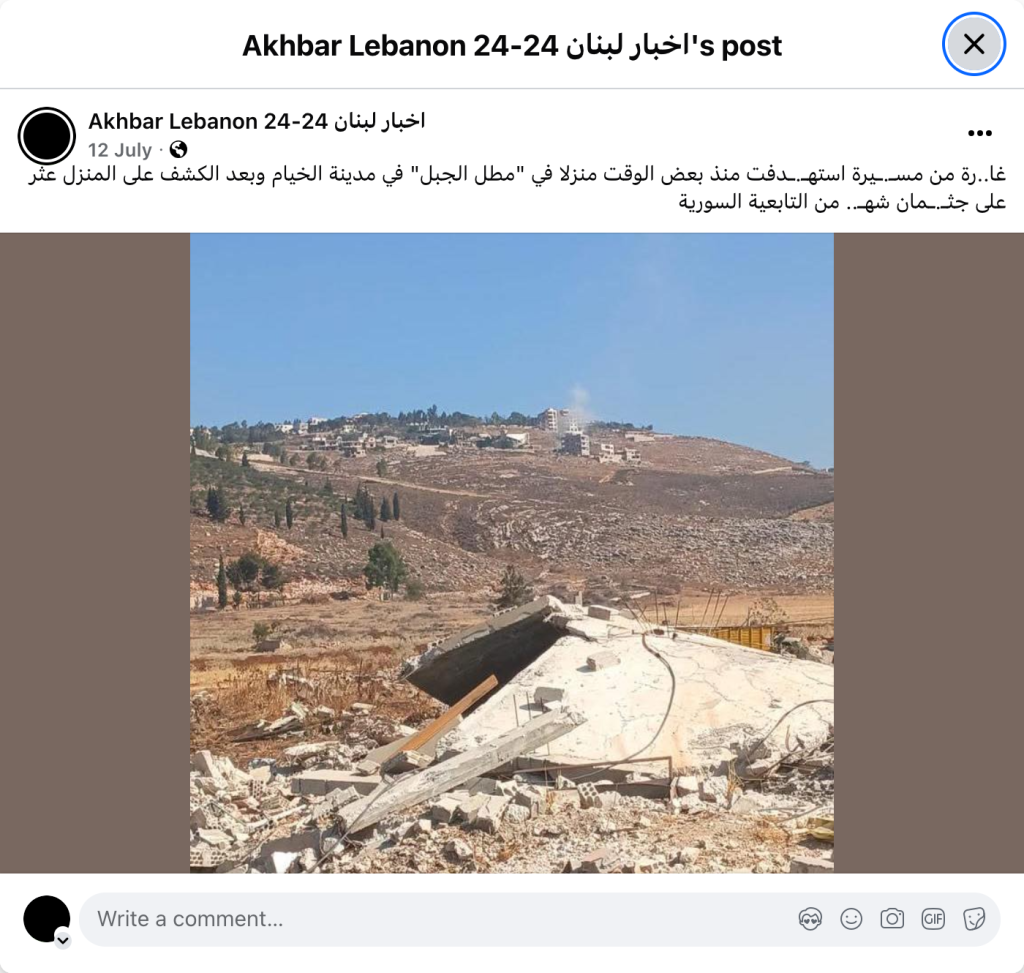This screenshot has width=1024, height=973.
Task: Open the rubble and hillside photo
Action: pyautogui.click(x=512, y=553)
